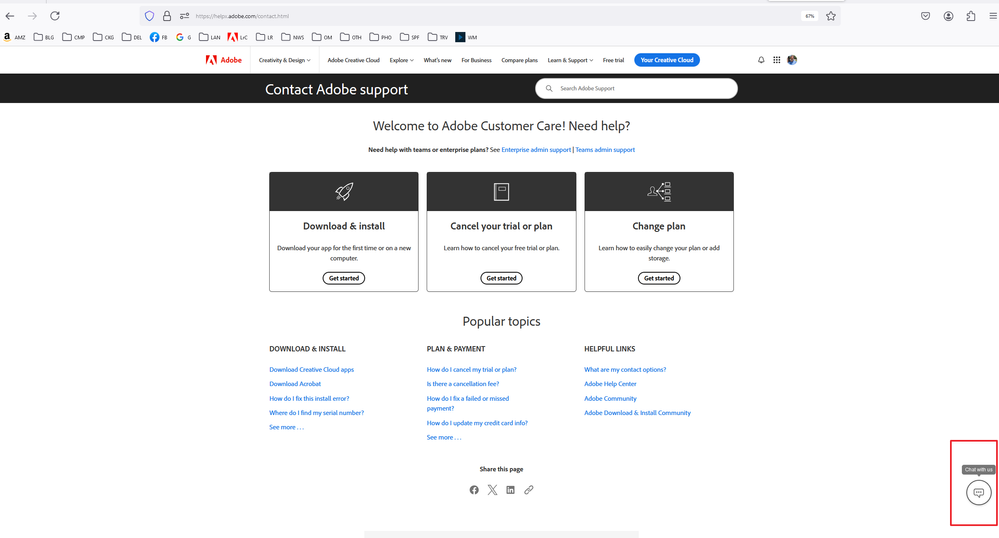Click the Adobe logo in the site header

(224, 60)
